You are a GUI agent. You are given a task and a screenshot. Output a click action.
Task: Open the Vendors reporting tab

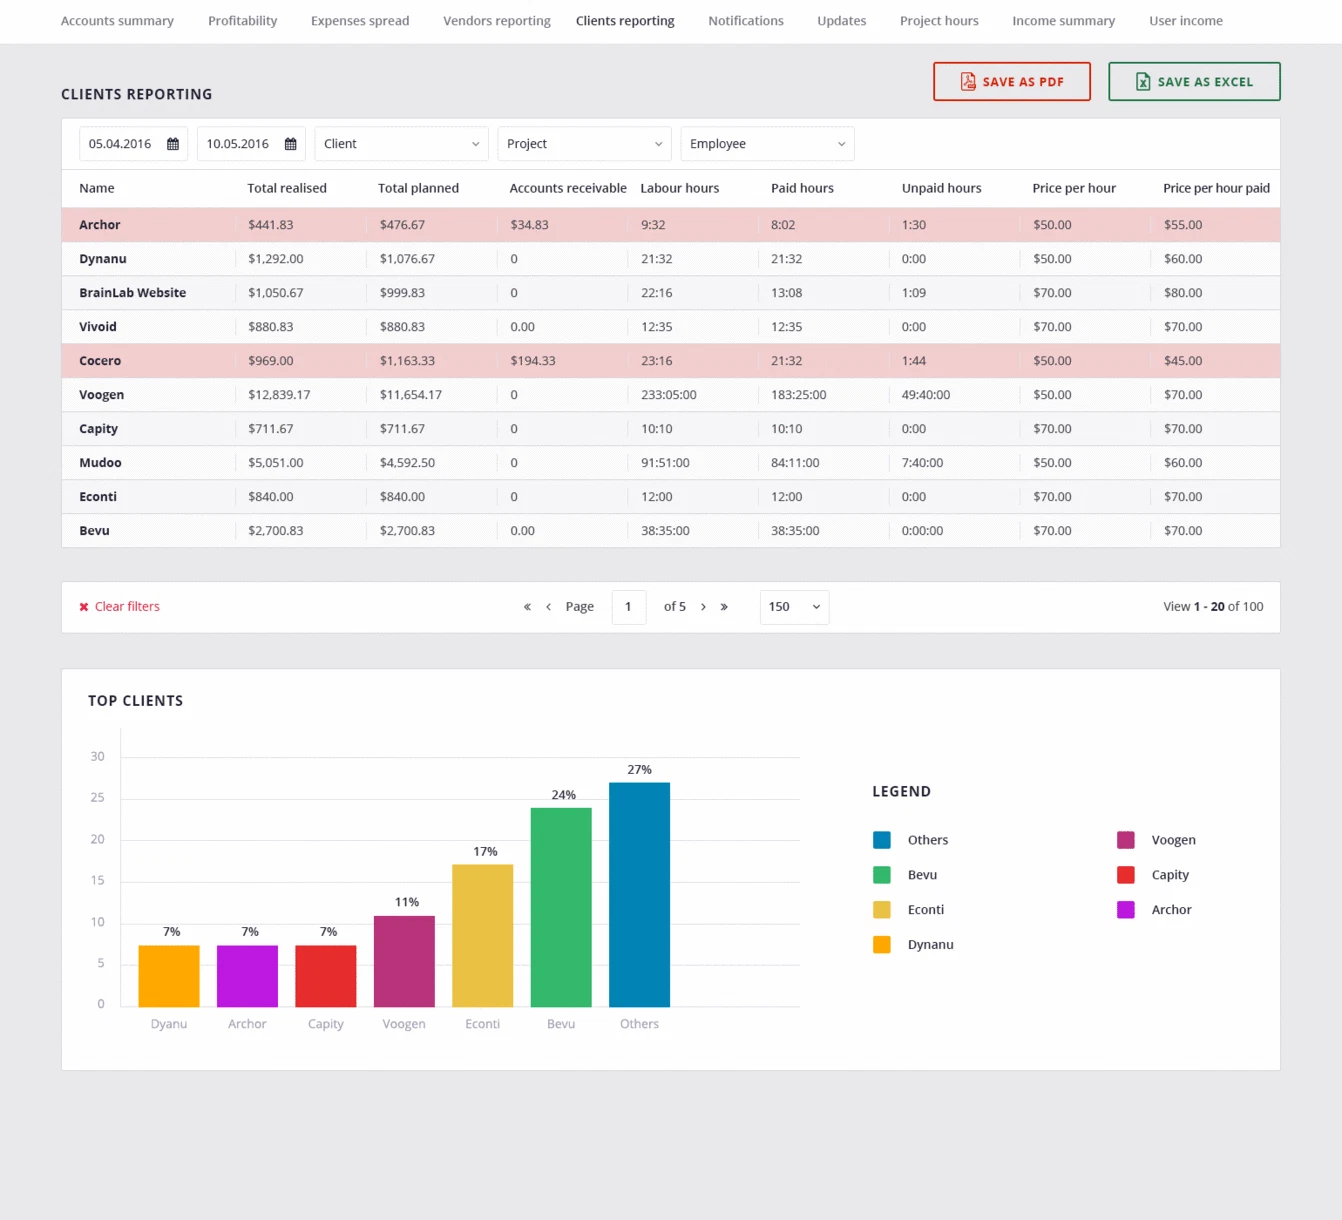pos(497,21)
